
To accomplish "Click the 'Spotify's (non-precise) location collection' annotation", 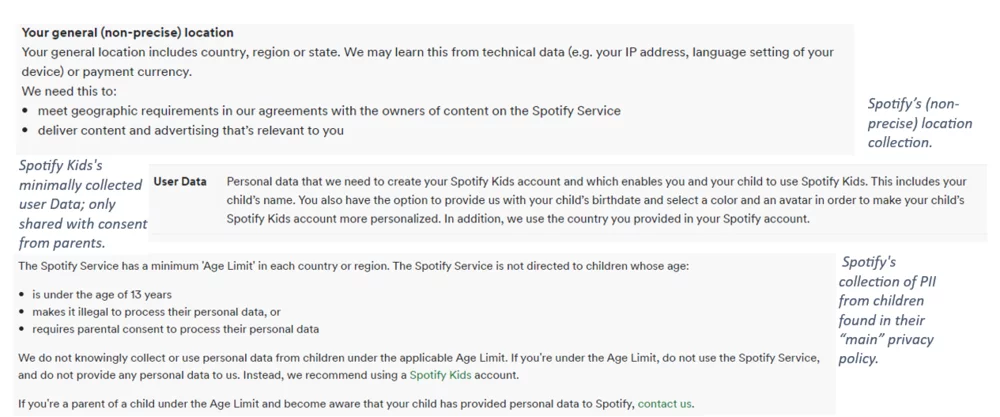I will coord(919,123).
